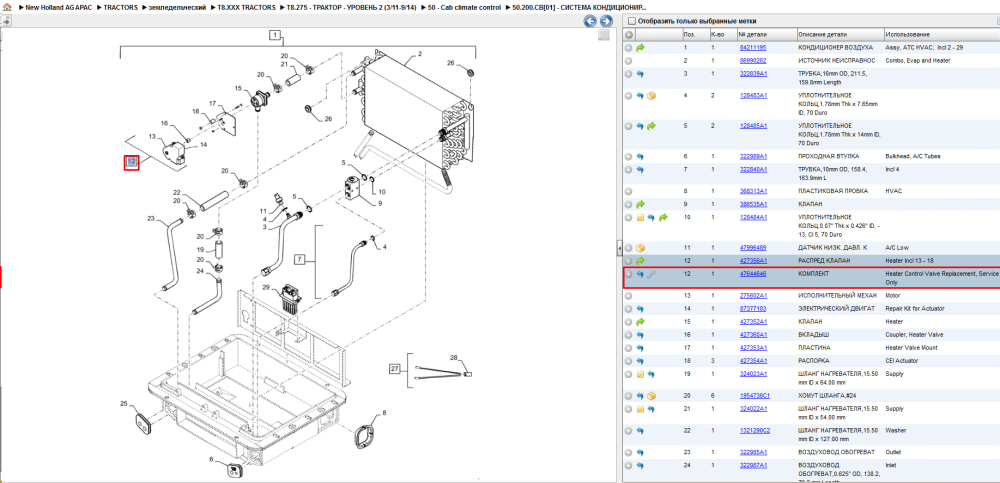Image resolution: width=1000 pixels, height=483 pixels.
Task: Go to previous diagram with left arrow
Action: point(591,21)
